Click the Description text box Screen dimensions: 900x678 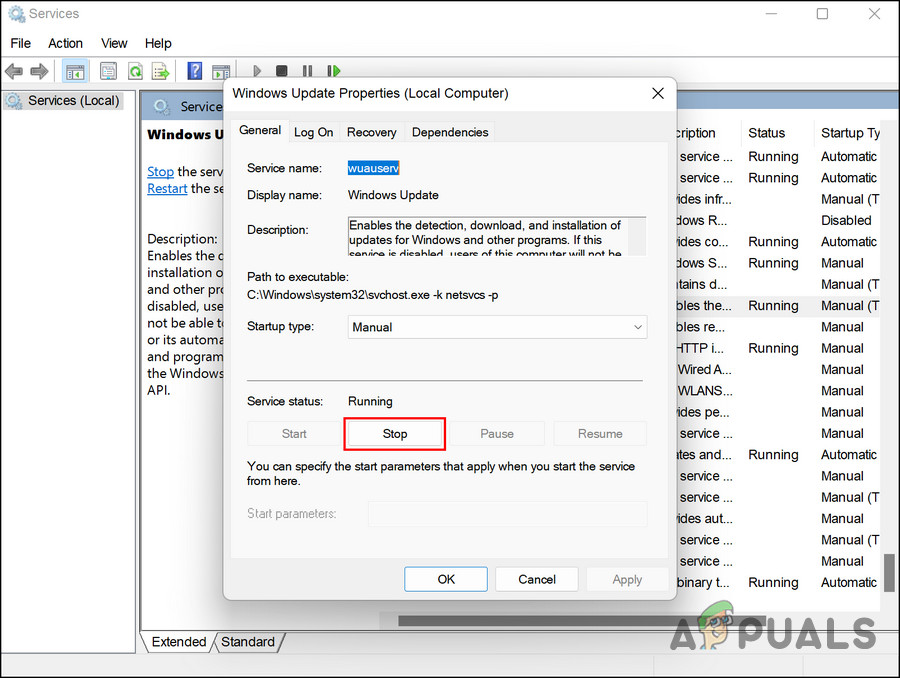pos(497,237)
